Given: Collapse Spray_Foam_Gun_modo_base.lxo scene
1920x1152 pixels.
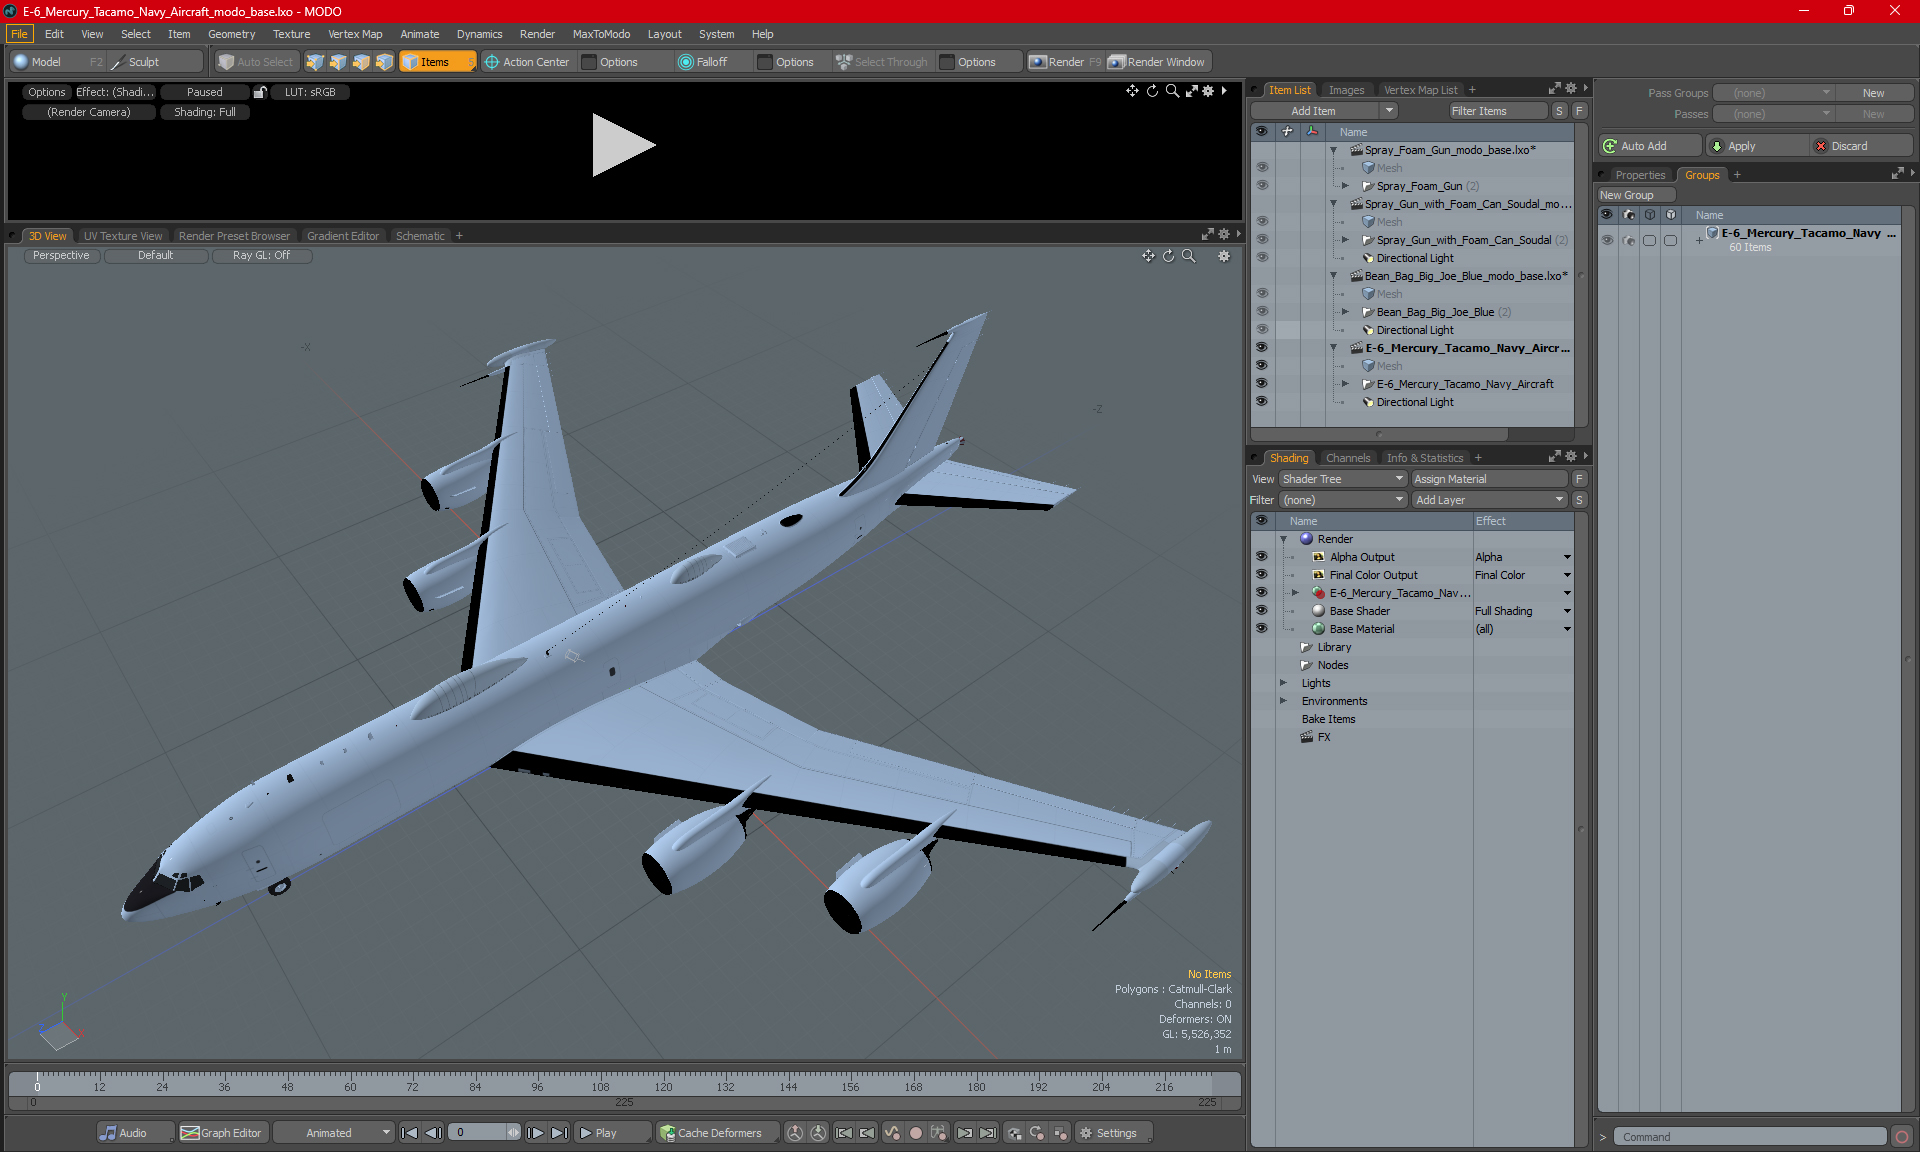Looking at the screenshot, I should (1334, 150).
